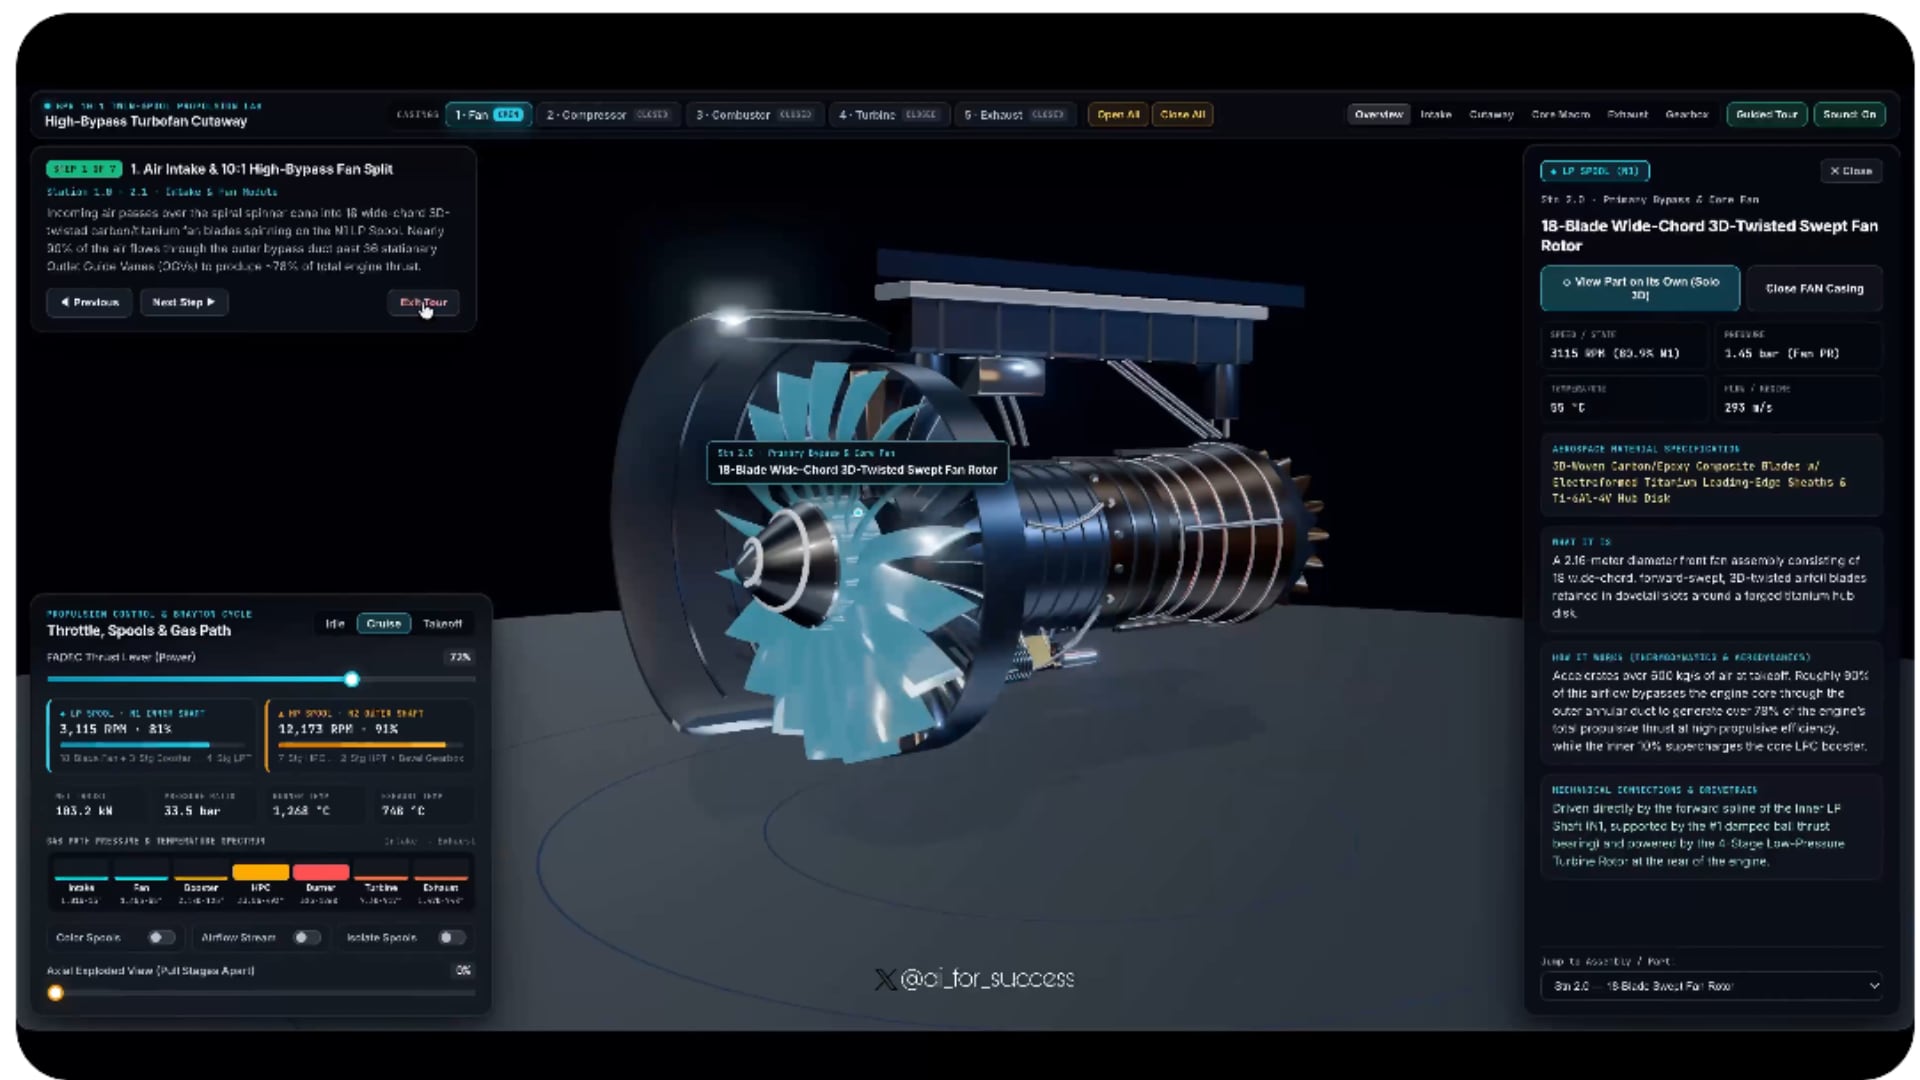Click the HP Spool 12,173 RPM card

[371, 735]
